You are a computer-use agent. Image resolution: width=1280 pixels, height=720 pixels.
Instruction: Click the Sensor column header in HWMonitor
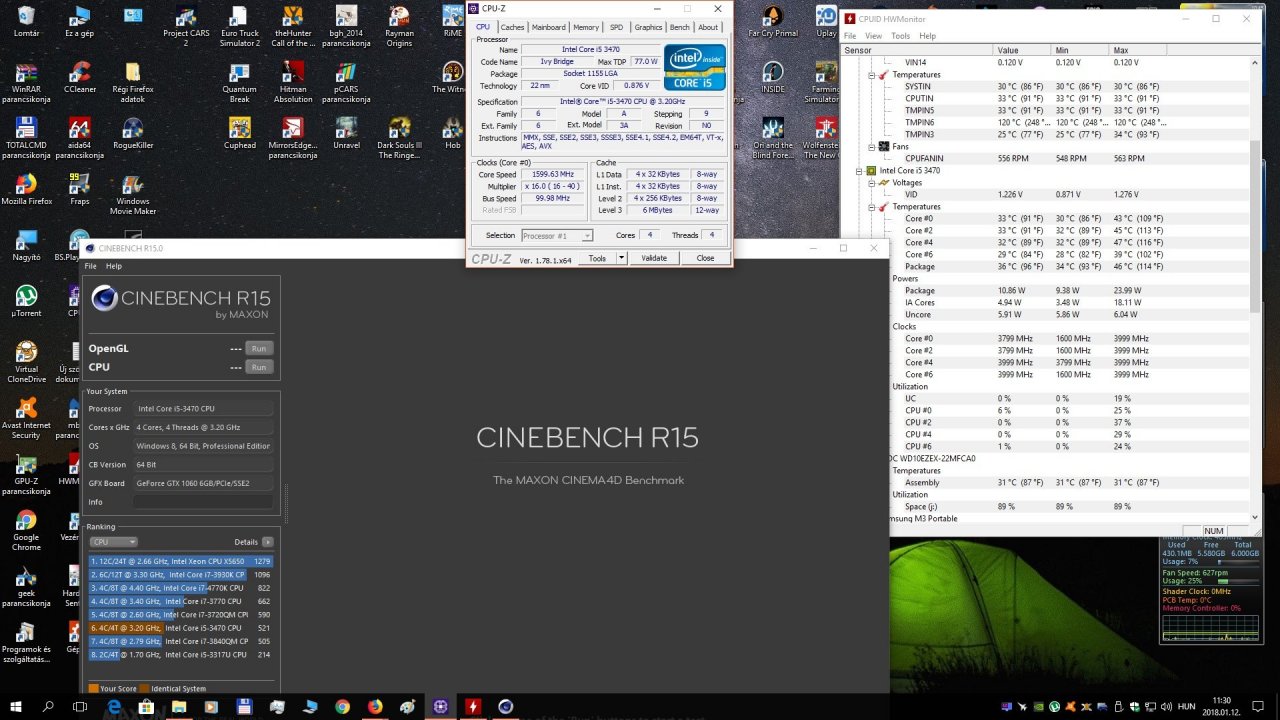pyautogui.click(x=917, y=50)
